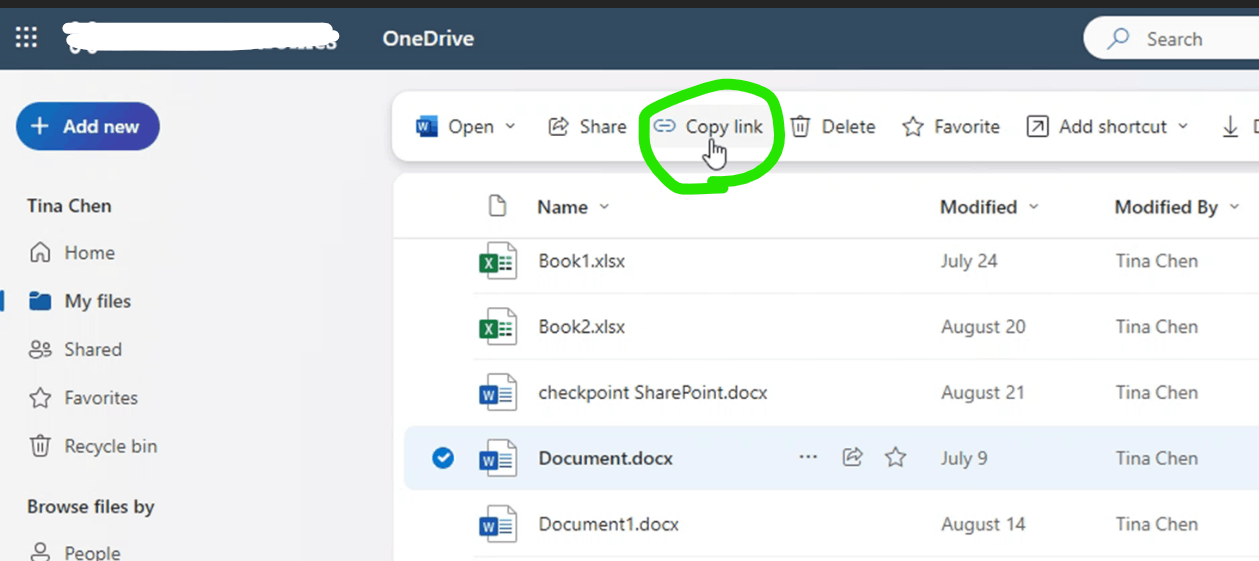Click July 9 date on Document.docx row
This screenshot has width=1259, height=561.
point(964,458)
